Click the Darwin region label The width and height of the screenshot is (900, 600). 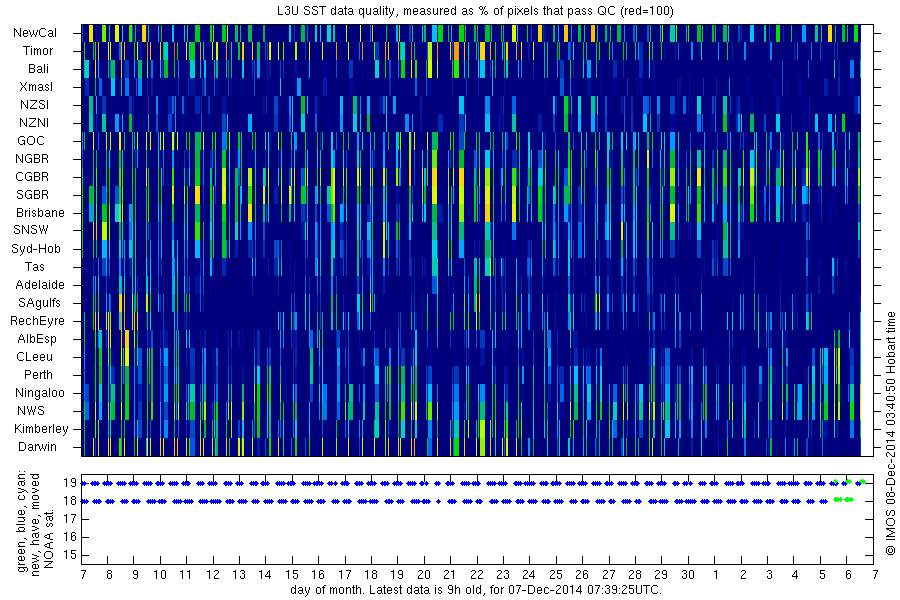coord(37,447)
